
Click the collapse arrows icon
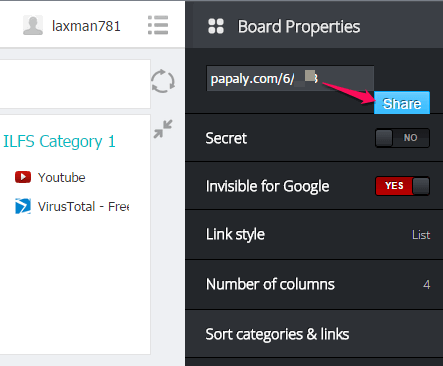coord(163,129)
